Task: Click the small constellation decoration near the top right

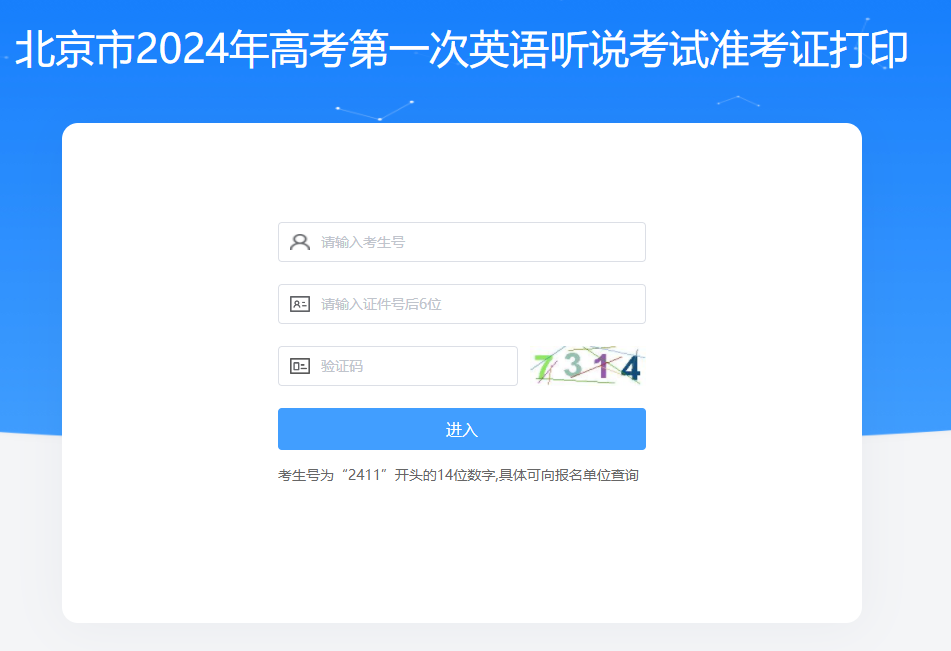Action: (x=738, y=101)
